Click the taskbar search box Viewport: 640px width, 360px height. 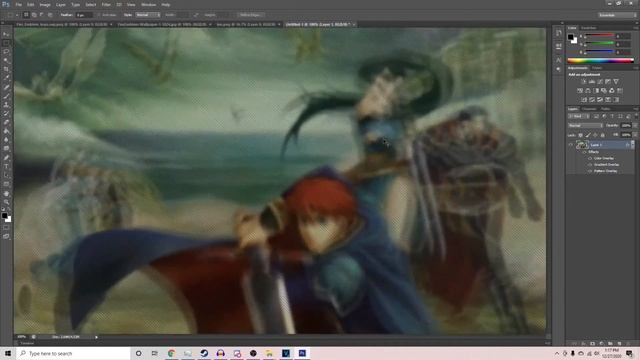pos(73,353)
